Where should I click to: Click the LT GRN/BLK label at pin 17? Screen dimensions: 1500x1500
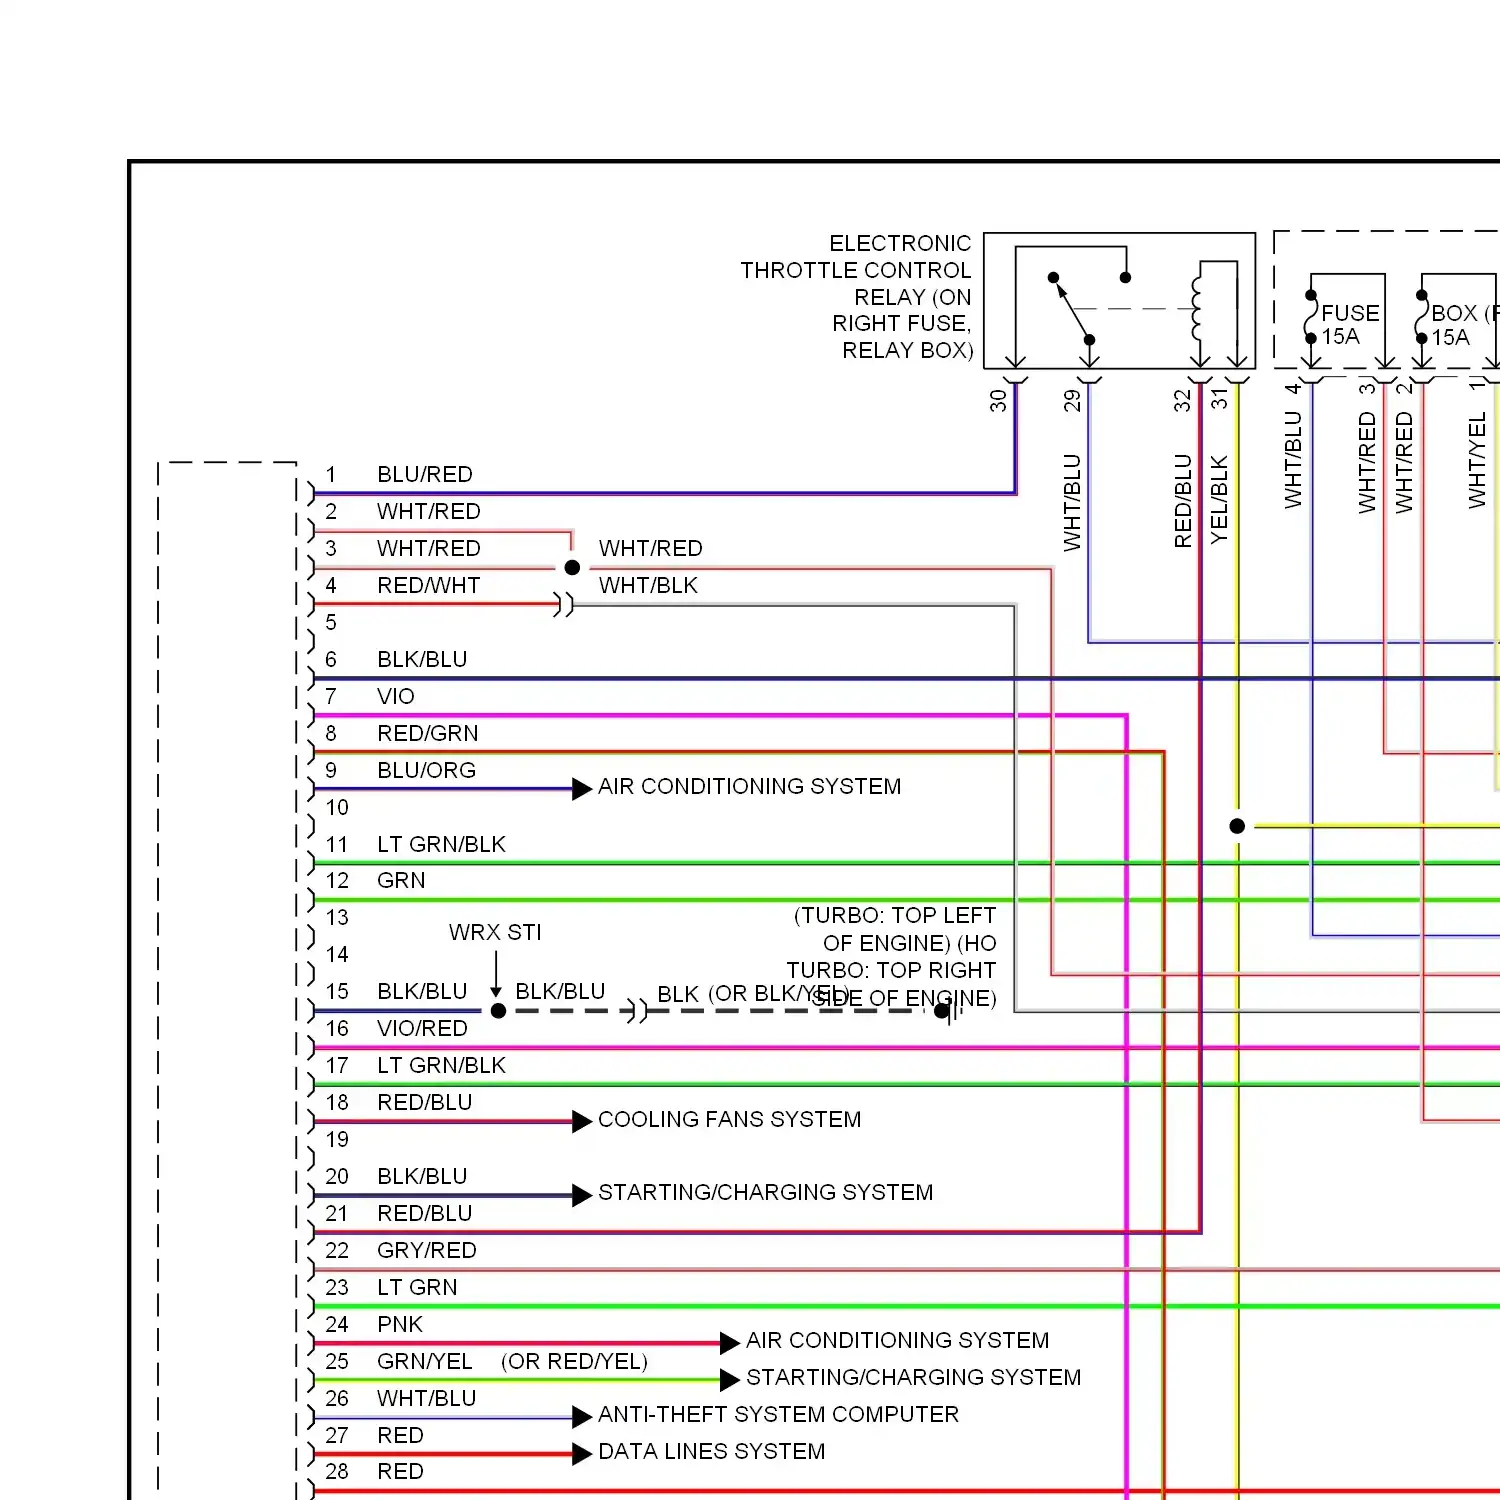tap(441, 1065)
